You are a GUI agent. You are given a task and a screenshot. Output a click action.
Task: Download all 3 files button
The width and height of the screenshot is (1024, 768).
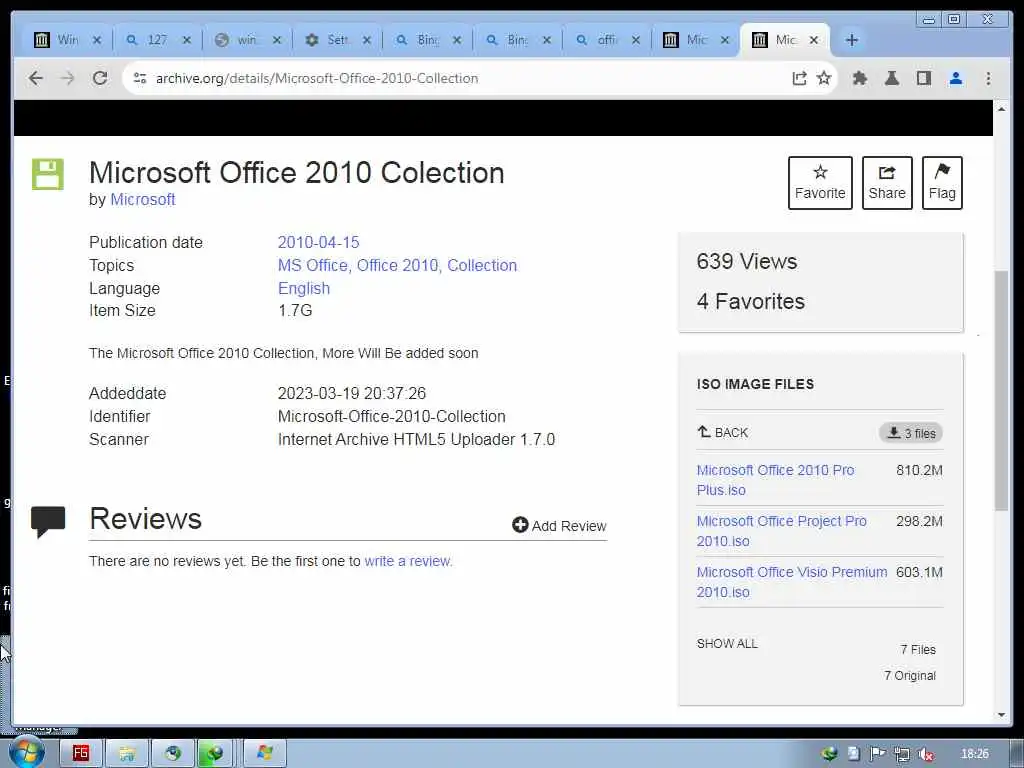pyautogui.click(x=911, y=433)
